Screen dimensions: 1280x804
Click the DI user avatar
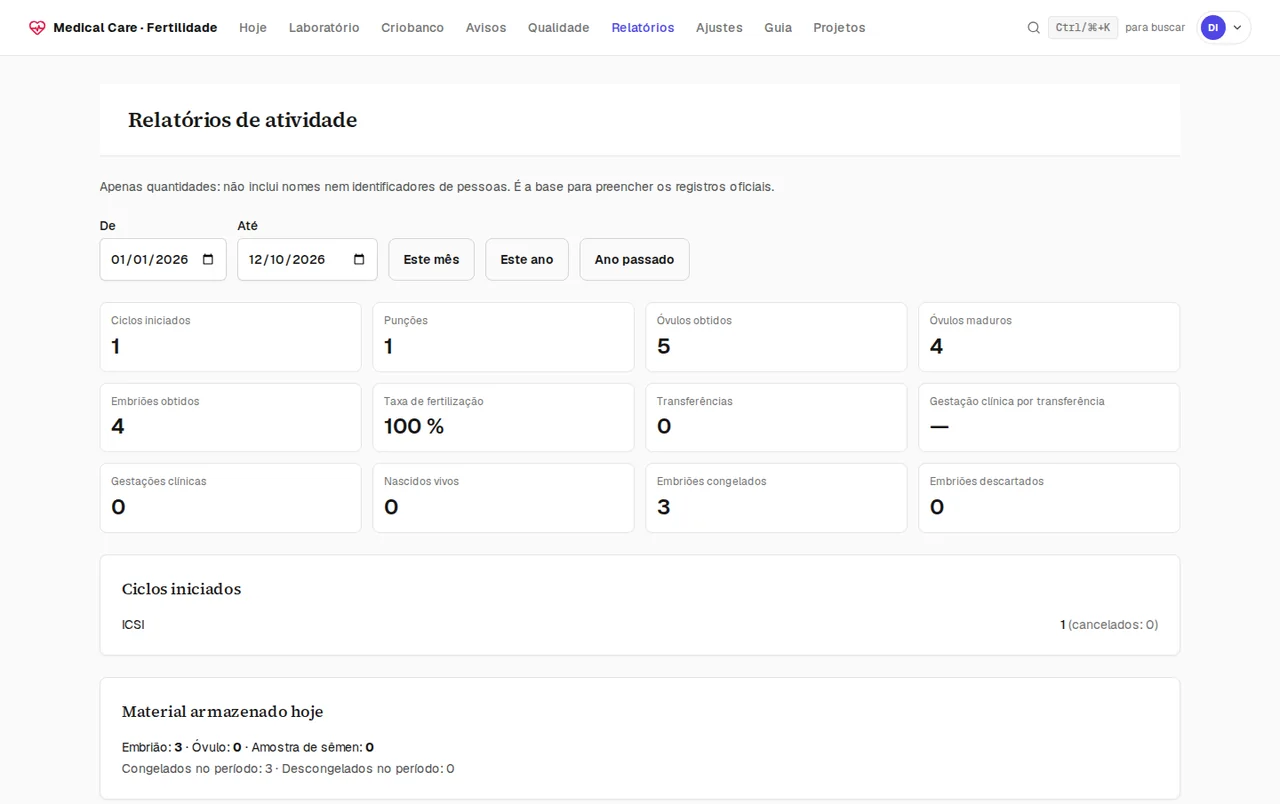[1213, 28]
